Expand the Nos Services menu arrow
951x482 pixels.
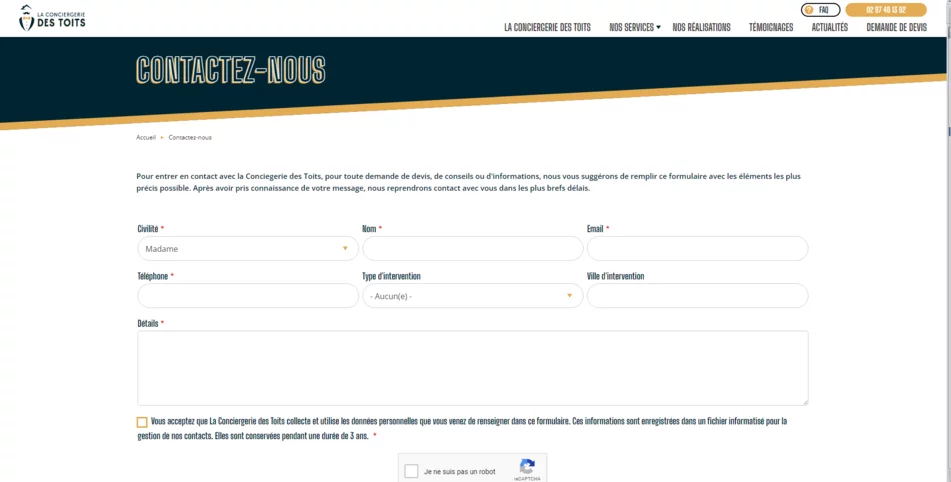658,28
